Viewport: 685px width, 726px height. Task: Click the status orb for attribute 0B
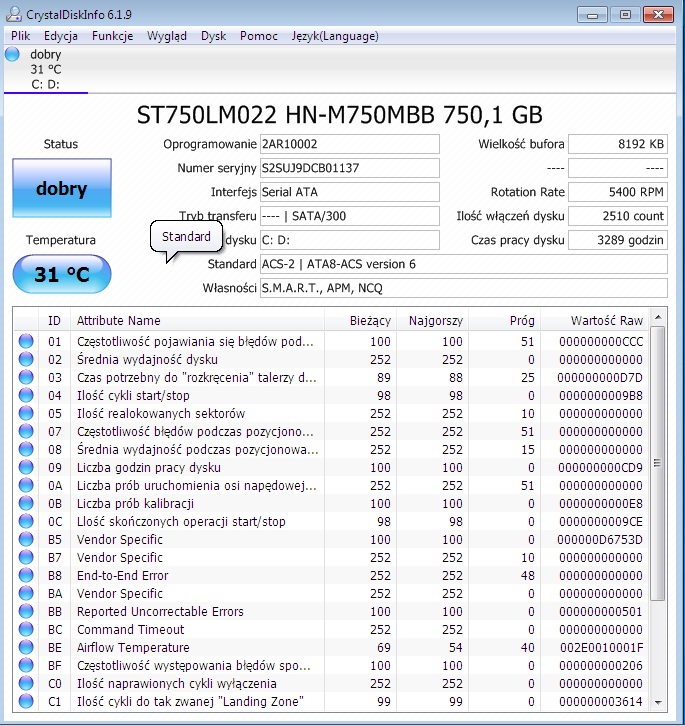point(26,503)
